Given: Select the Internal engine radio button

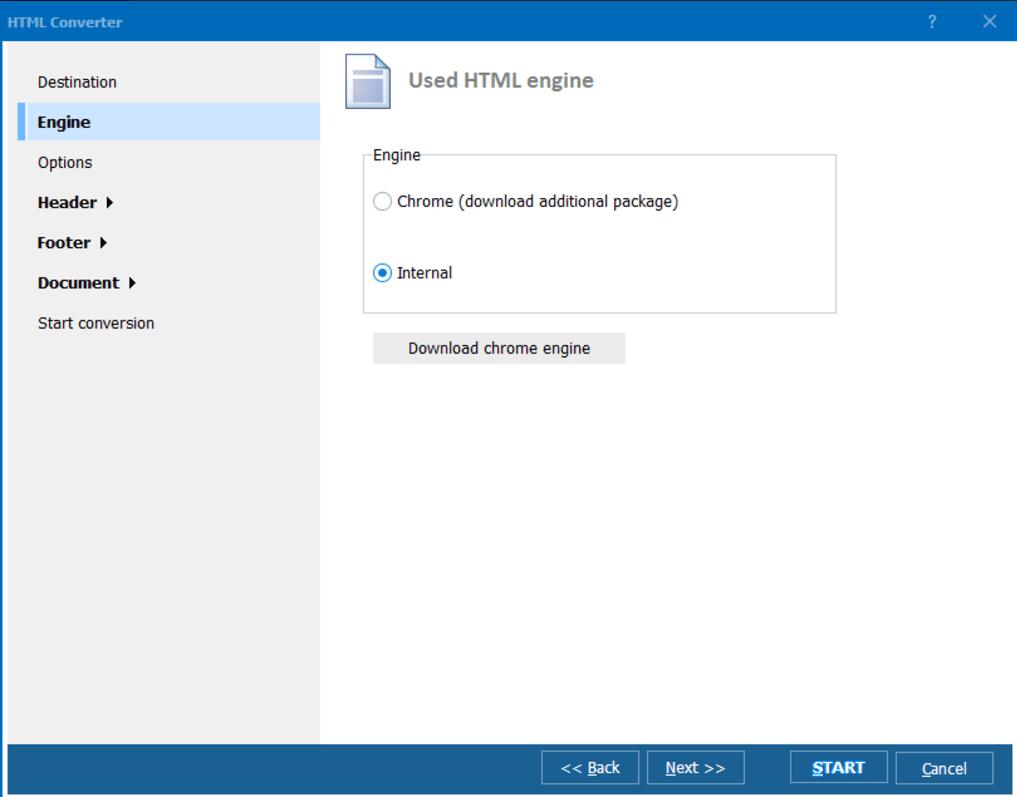Looking at the screenshot, I should (382, 273).
